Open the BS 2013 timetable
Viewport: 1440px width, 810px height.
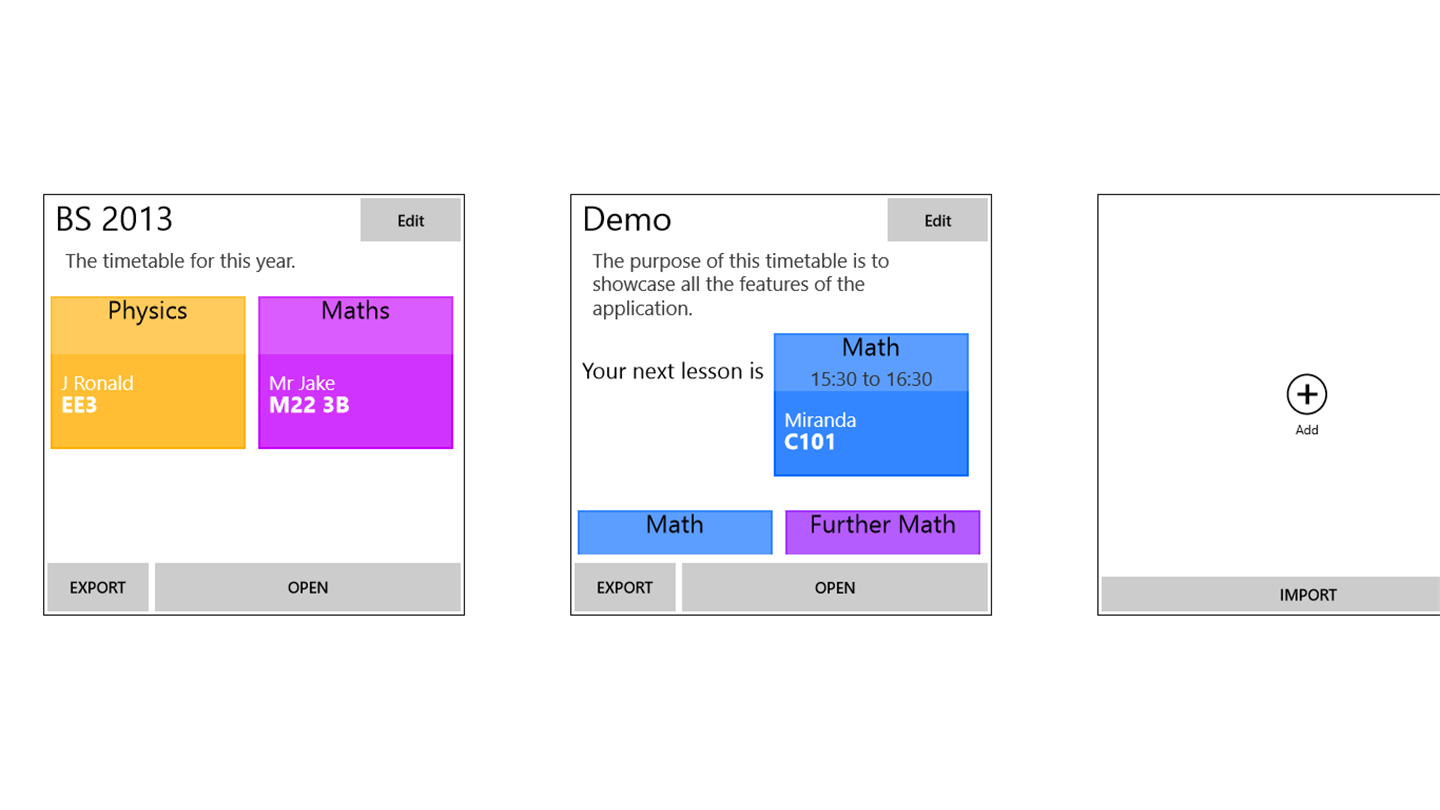[307, 587]
